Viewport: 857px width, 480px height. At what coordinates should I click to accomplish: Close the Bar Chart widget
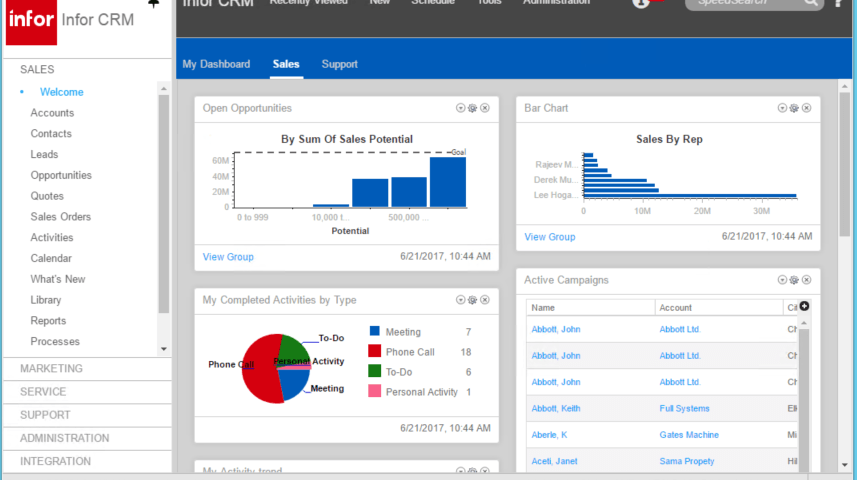click(807, 108)
